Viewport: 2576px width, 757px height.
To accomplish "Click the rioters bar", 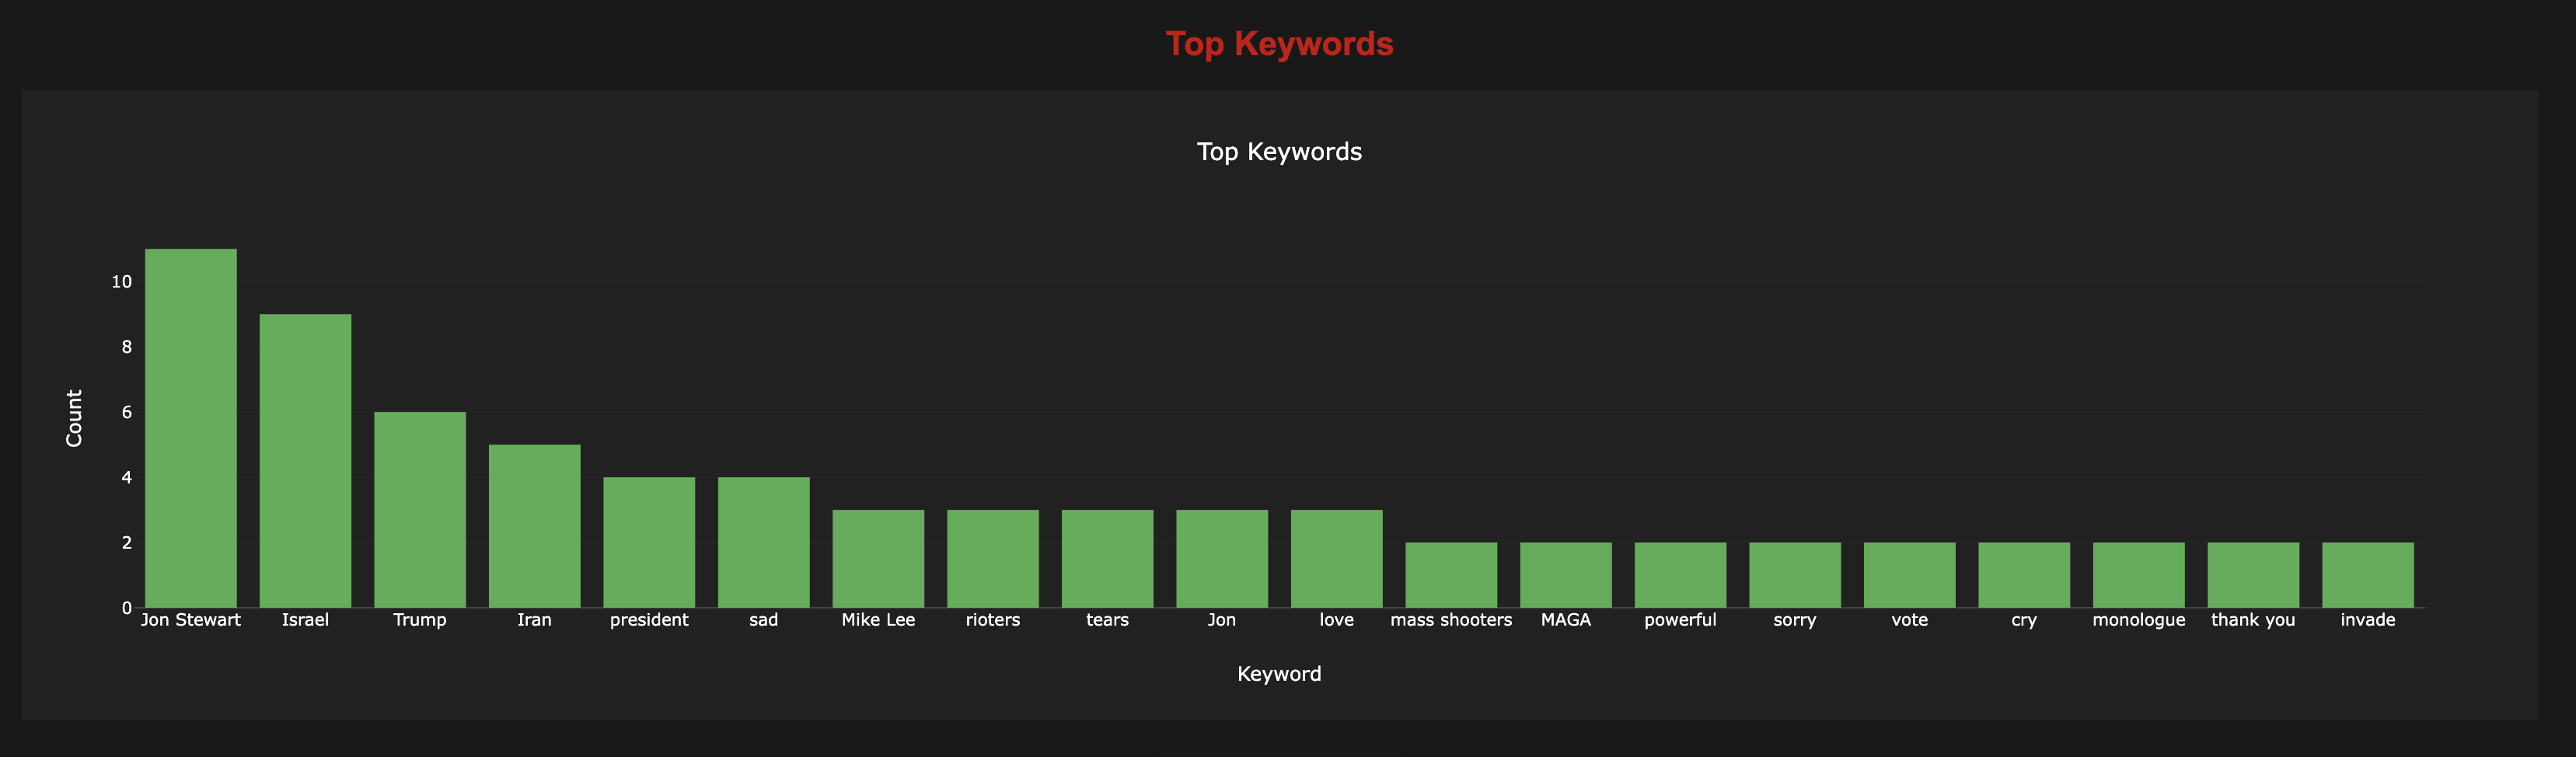I will point(993,559).
